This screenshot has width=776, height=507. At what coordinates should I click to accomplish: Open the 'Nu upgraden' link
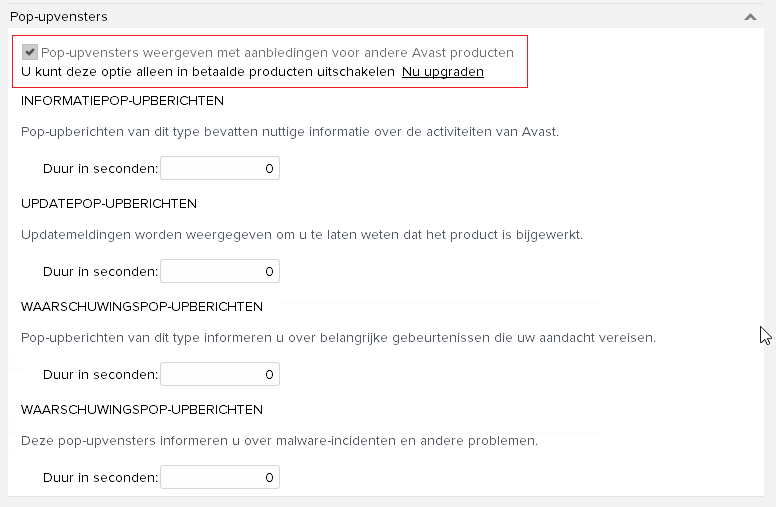tap(443, 72)
